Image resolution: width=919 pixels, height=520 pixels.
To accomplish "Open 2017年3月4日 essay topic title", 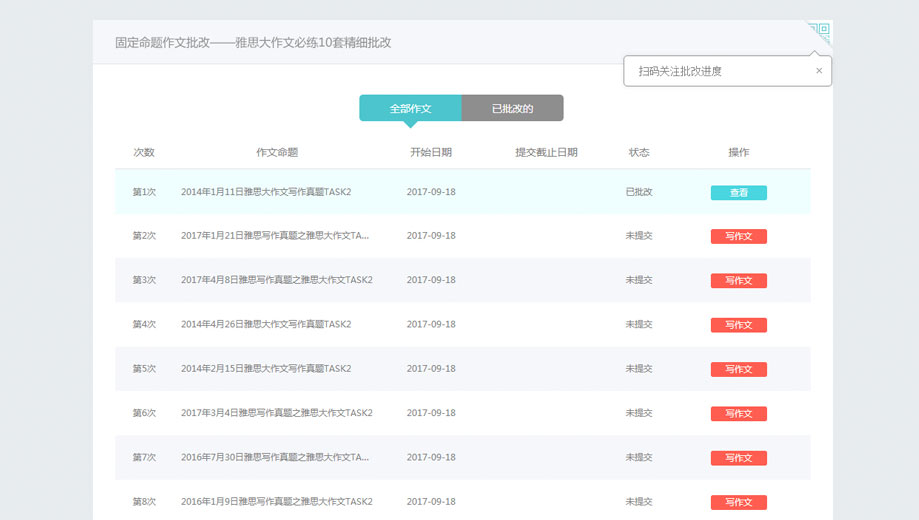I will click(276, 412).
